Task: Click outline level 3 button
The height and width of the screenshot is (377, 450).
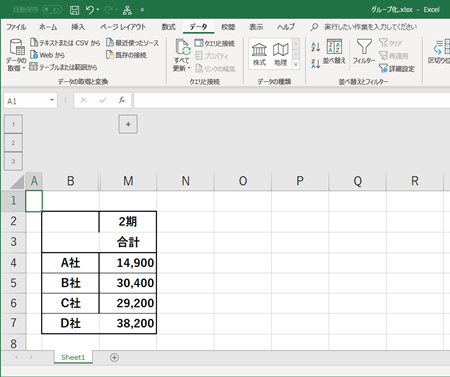Action: 13,162
